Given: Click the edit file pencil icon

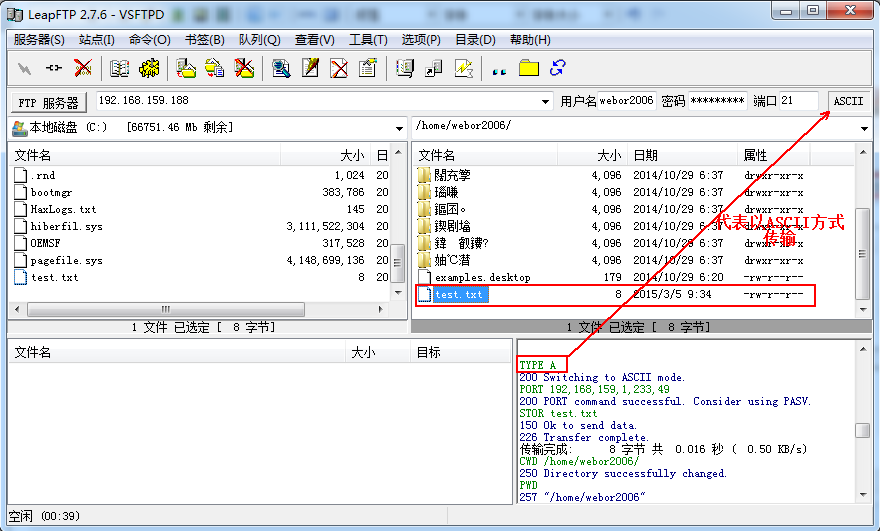Looking at the screenshot, I should tap(310, 68).
